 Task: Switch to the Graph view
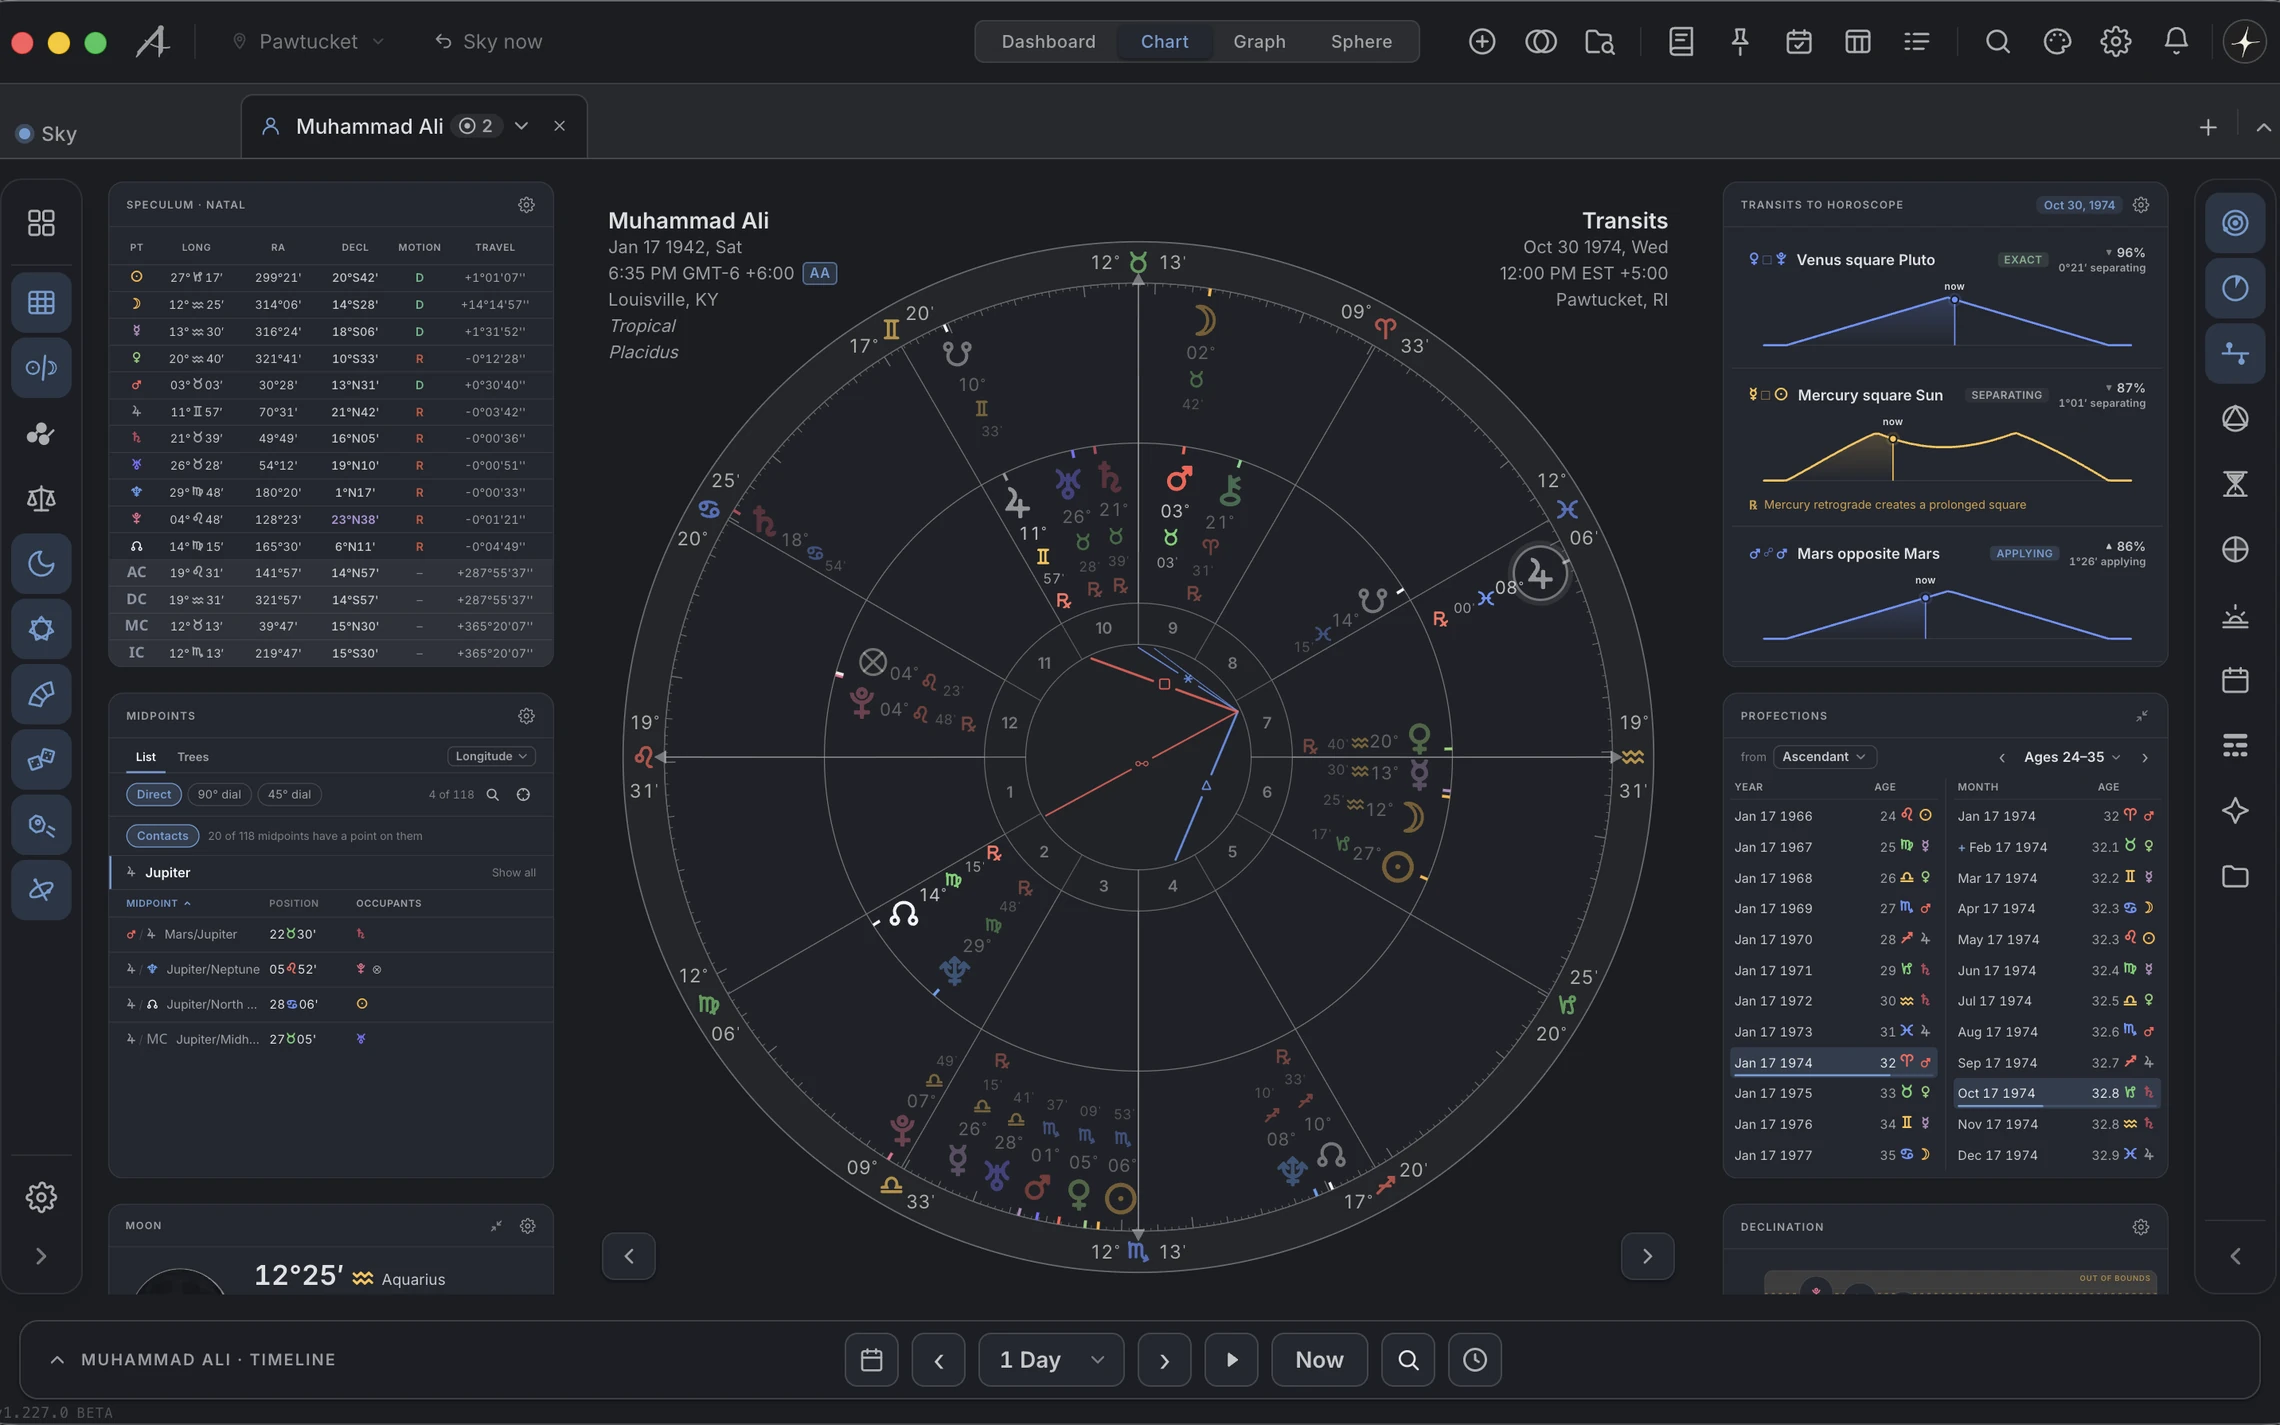[x=1259, y=41]
